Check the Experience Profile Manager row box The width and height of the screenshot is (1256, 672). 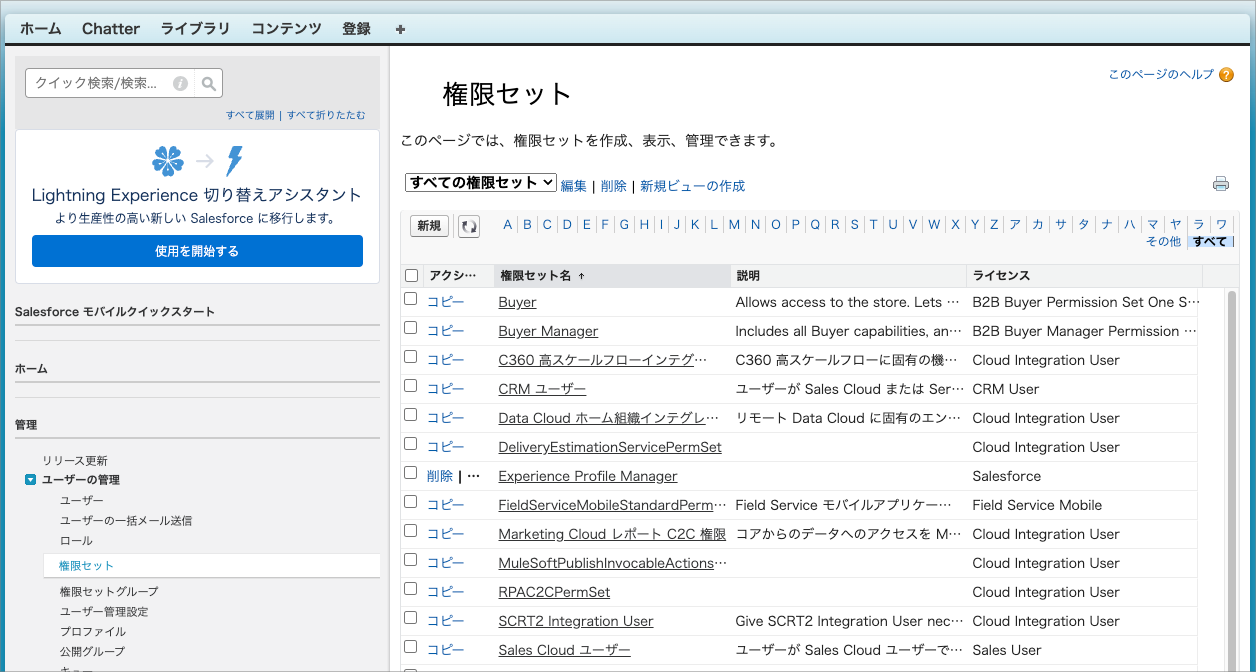click(410, 473)
